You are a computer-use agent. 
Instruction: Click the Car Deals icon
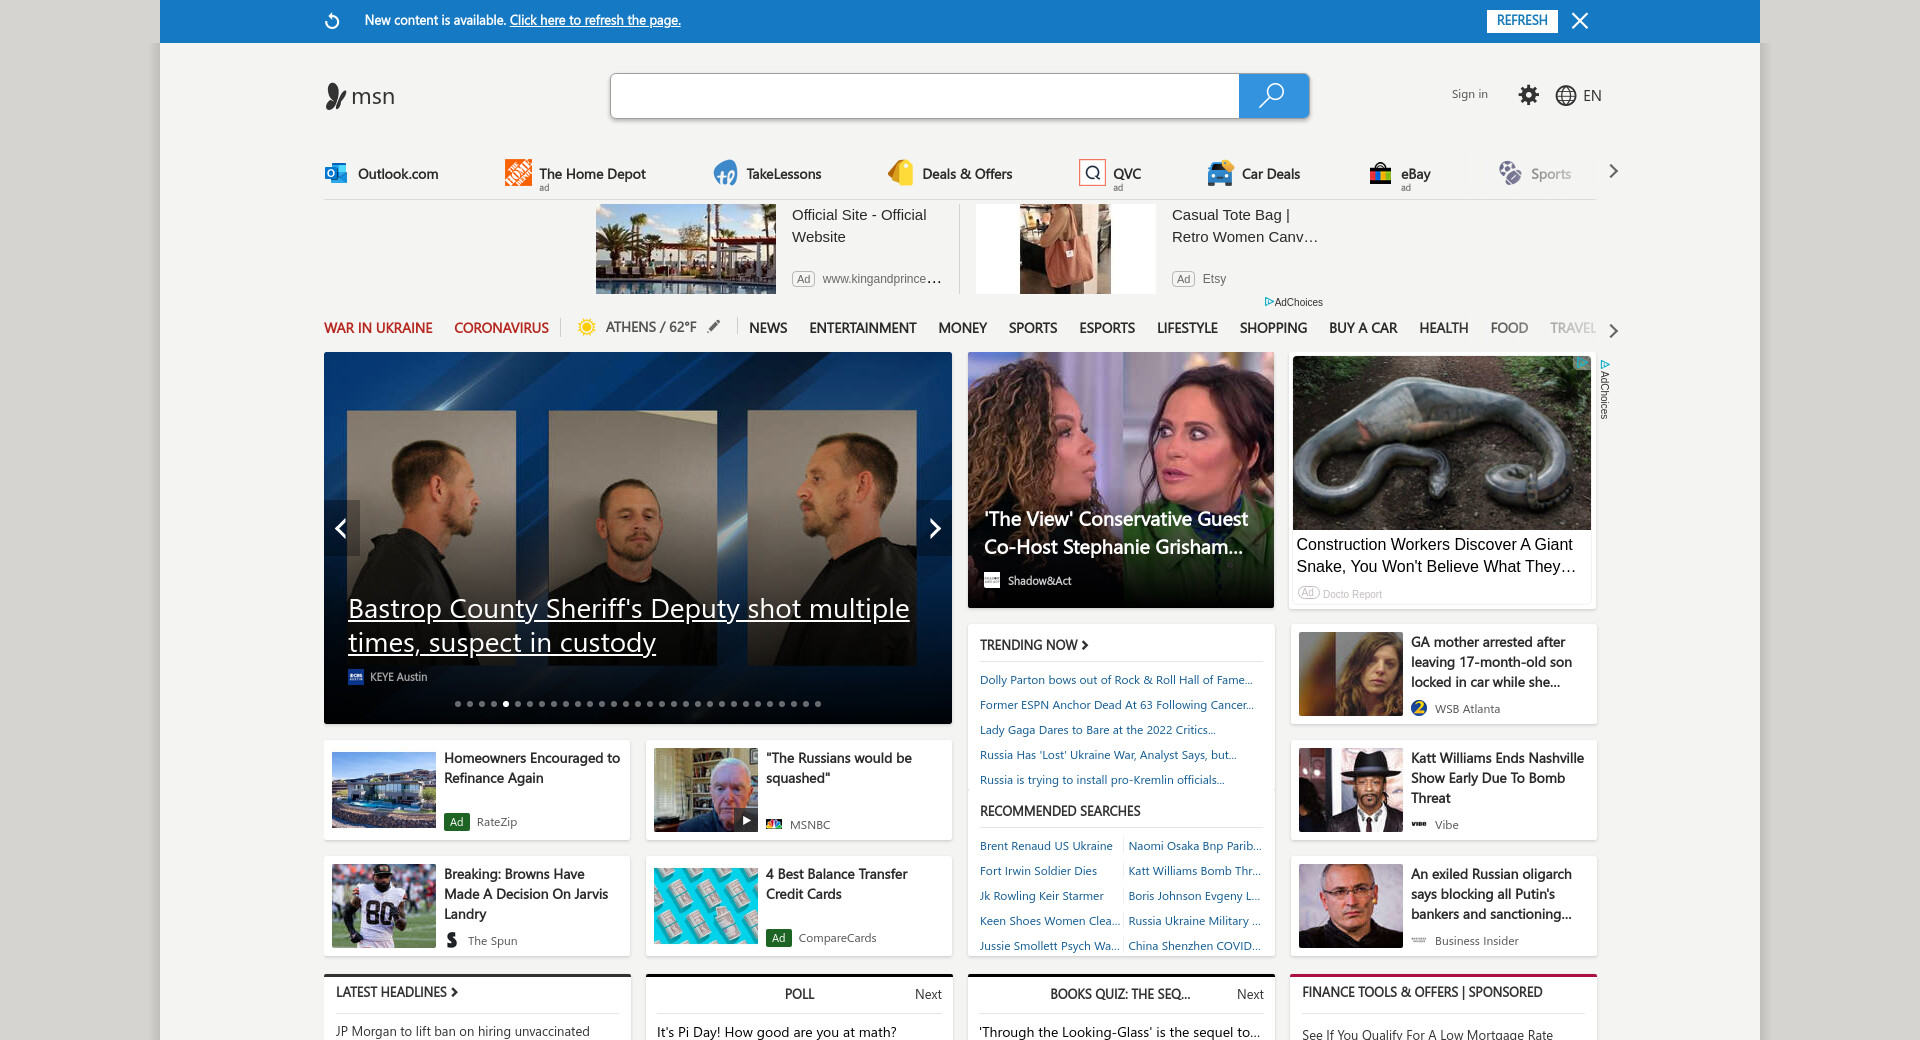[1220, 174]
